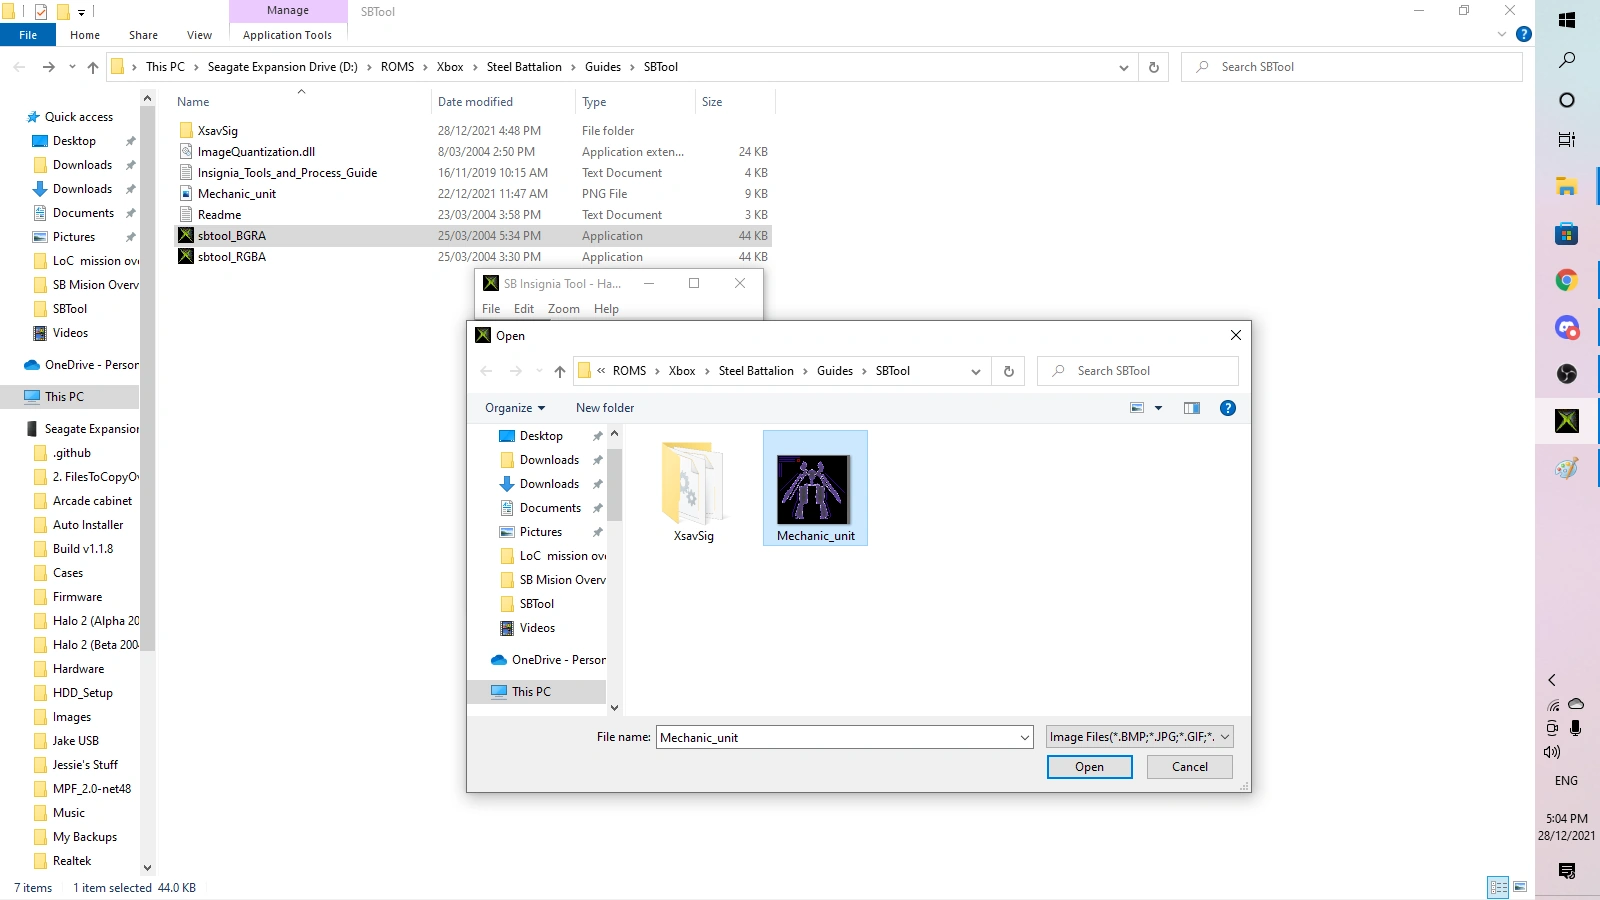Open Google Chrome from the taskbar
The width and height of the screenshot is (1600, 900).
[x=1567, y=281]
